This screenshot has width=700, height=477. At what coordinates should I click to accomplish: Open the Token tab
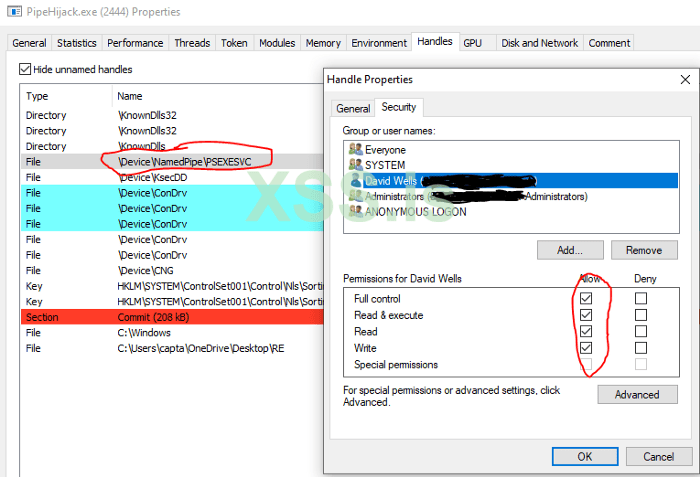point(234,43)
